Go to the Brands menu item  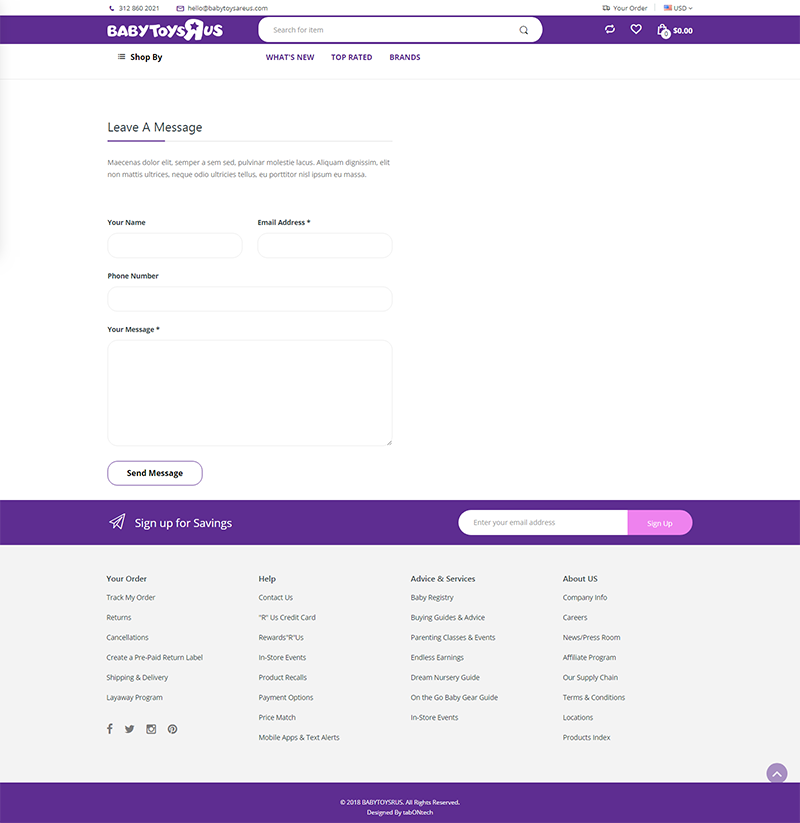405,57
